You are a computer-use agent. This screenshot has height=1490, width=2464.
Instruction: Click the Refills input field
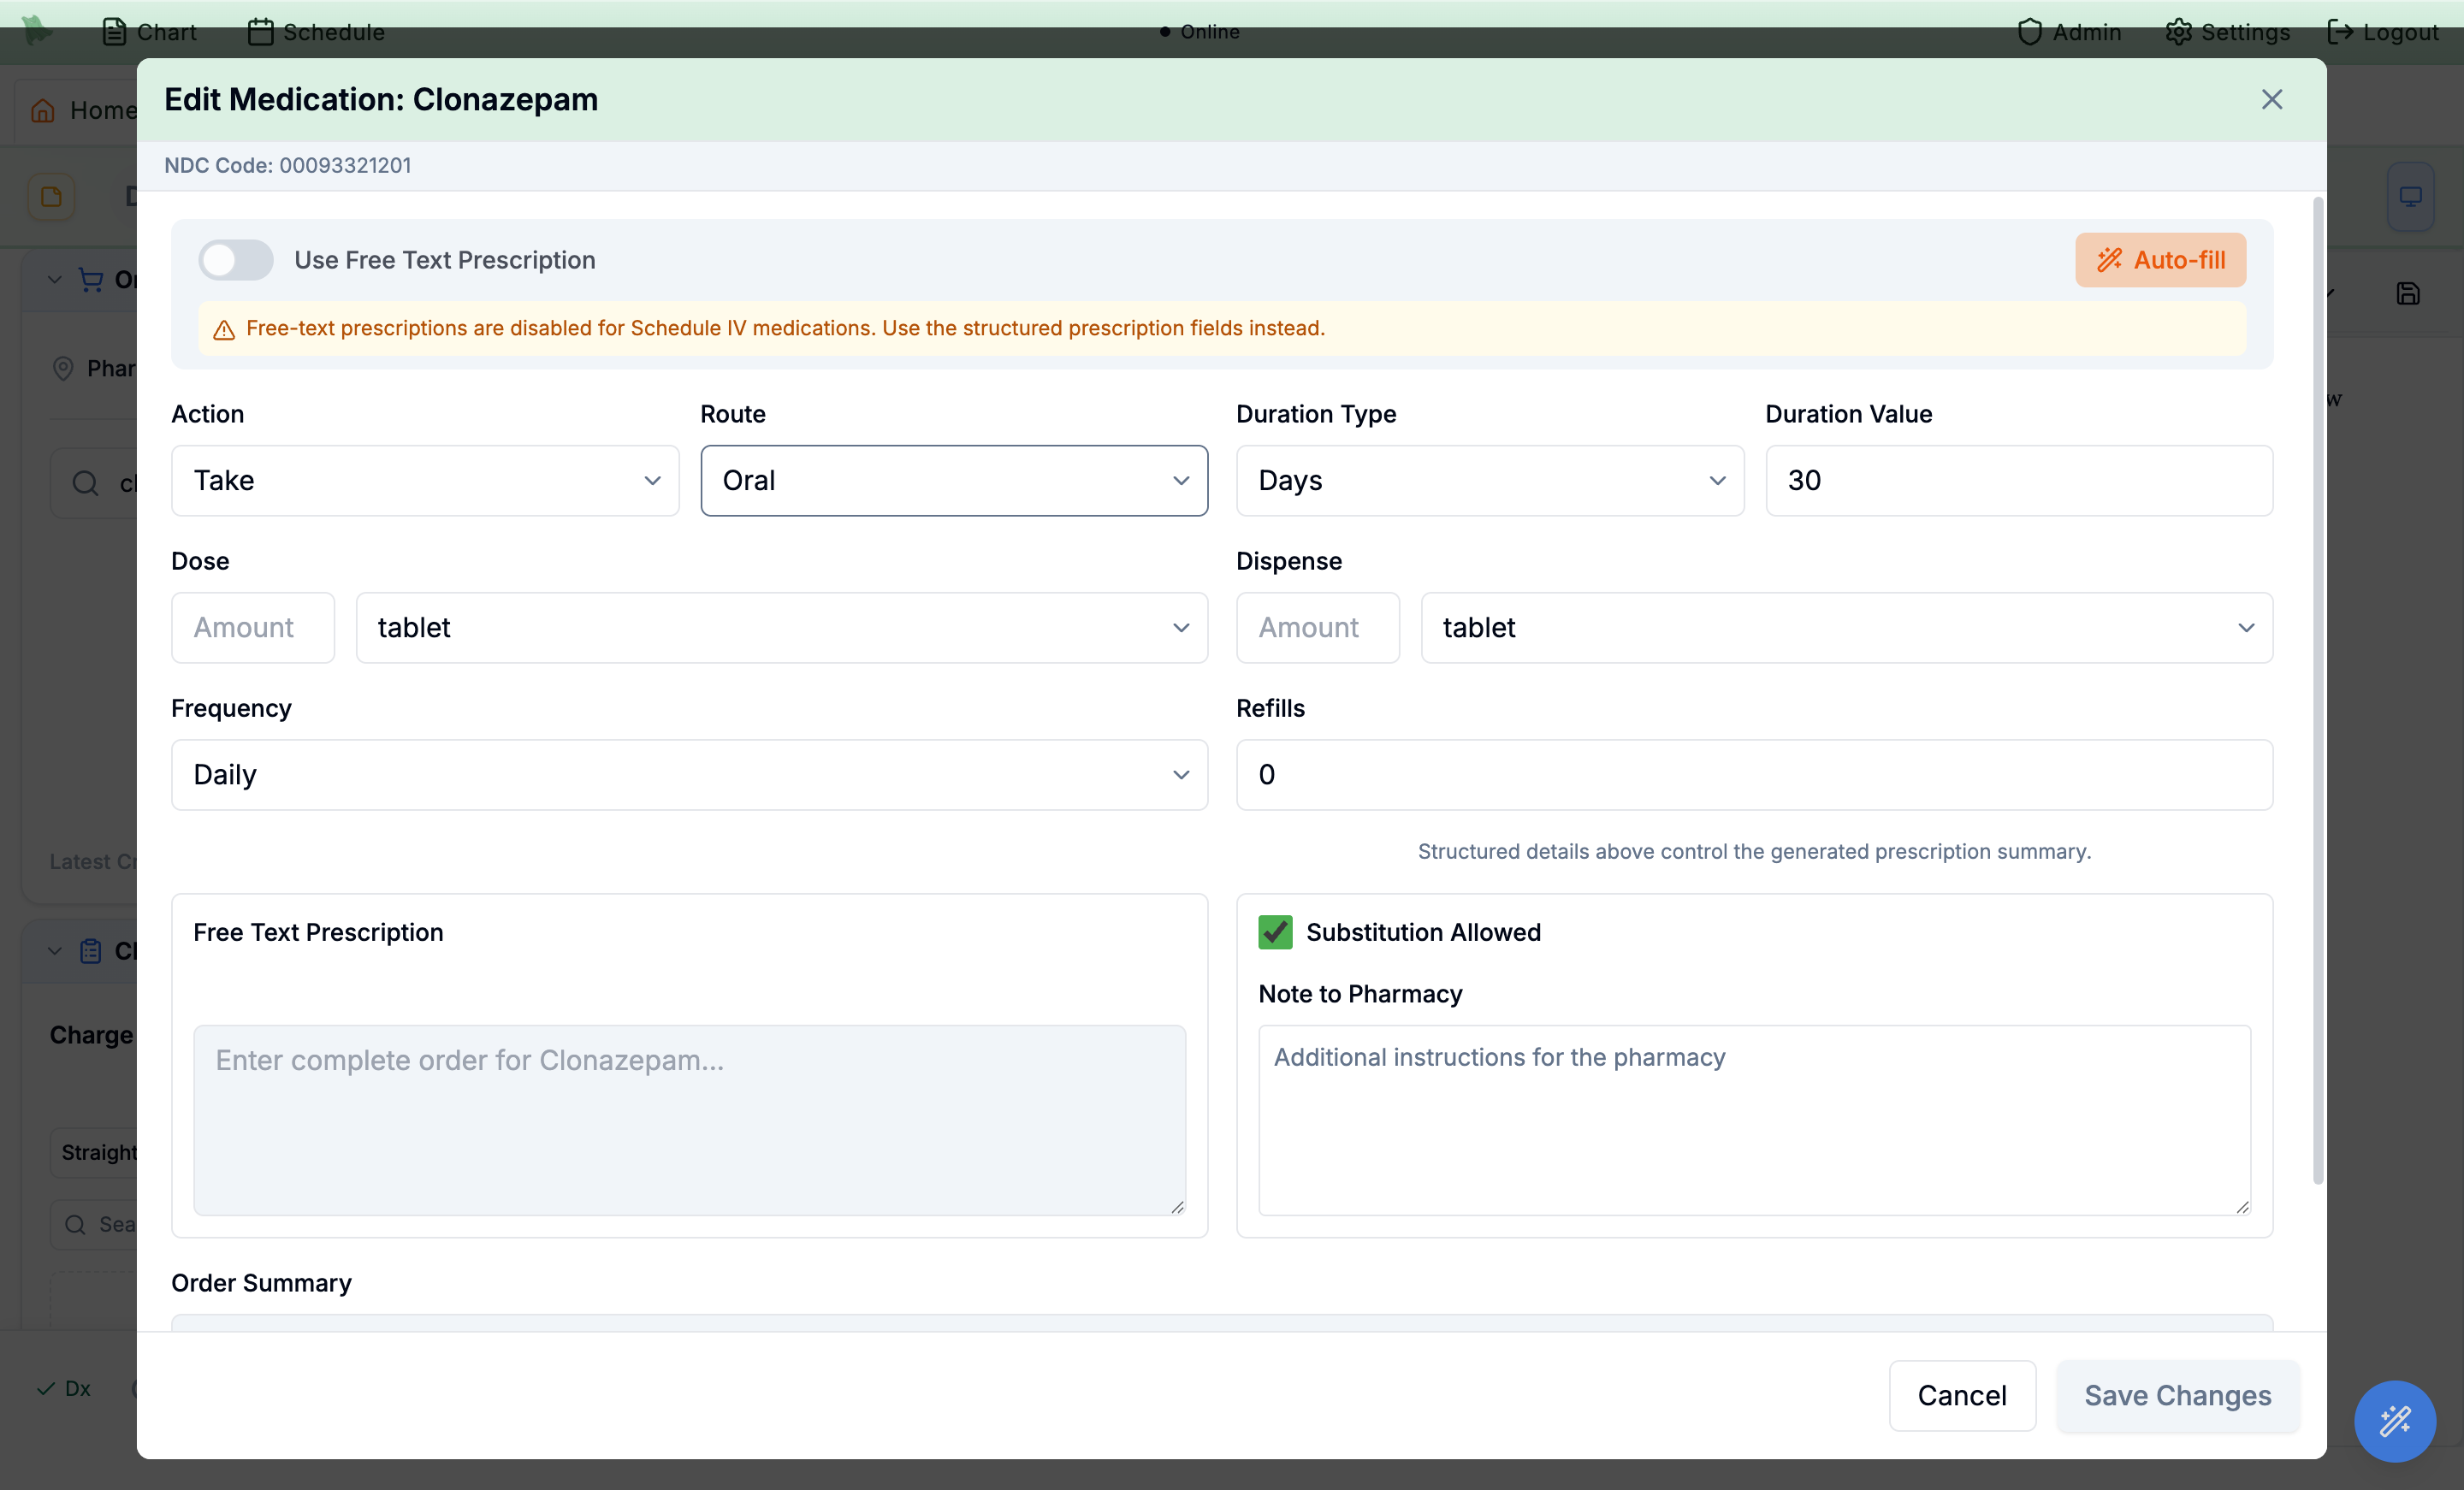(x=1754, y=775)
